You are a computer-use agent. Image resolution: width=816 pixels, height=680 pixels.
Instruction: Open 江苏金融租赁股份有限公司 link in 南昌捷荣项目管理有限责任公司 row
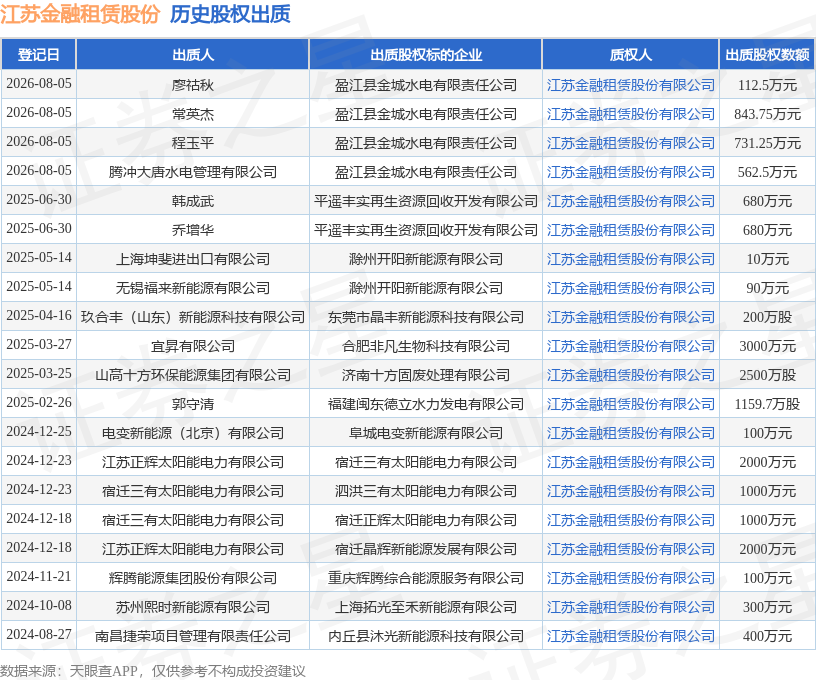(631, 636)
